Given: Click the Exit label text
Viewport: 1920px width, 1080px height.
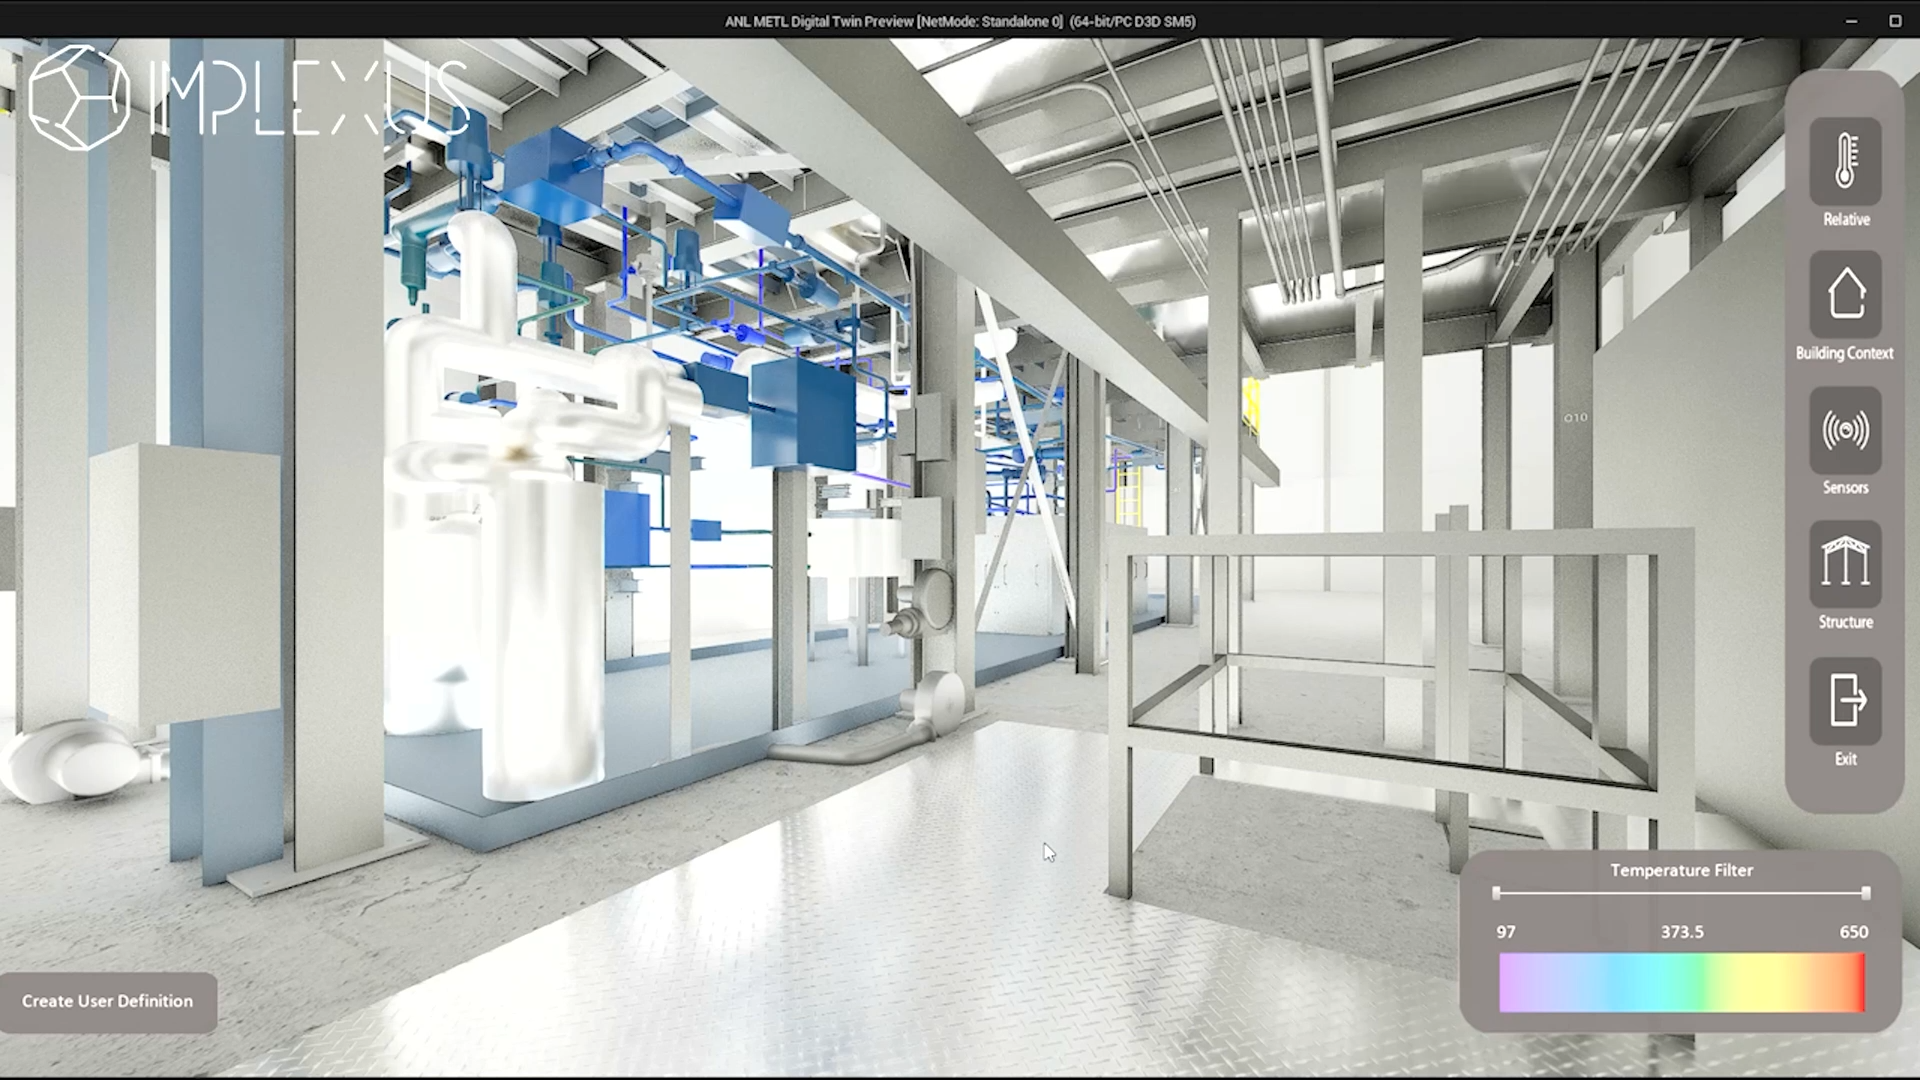Looking at the screenshot, I should click(x=1846, y=760).
